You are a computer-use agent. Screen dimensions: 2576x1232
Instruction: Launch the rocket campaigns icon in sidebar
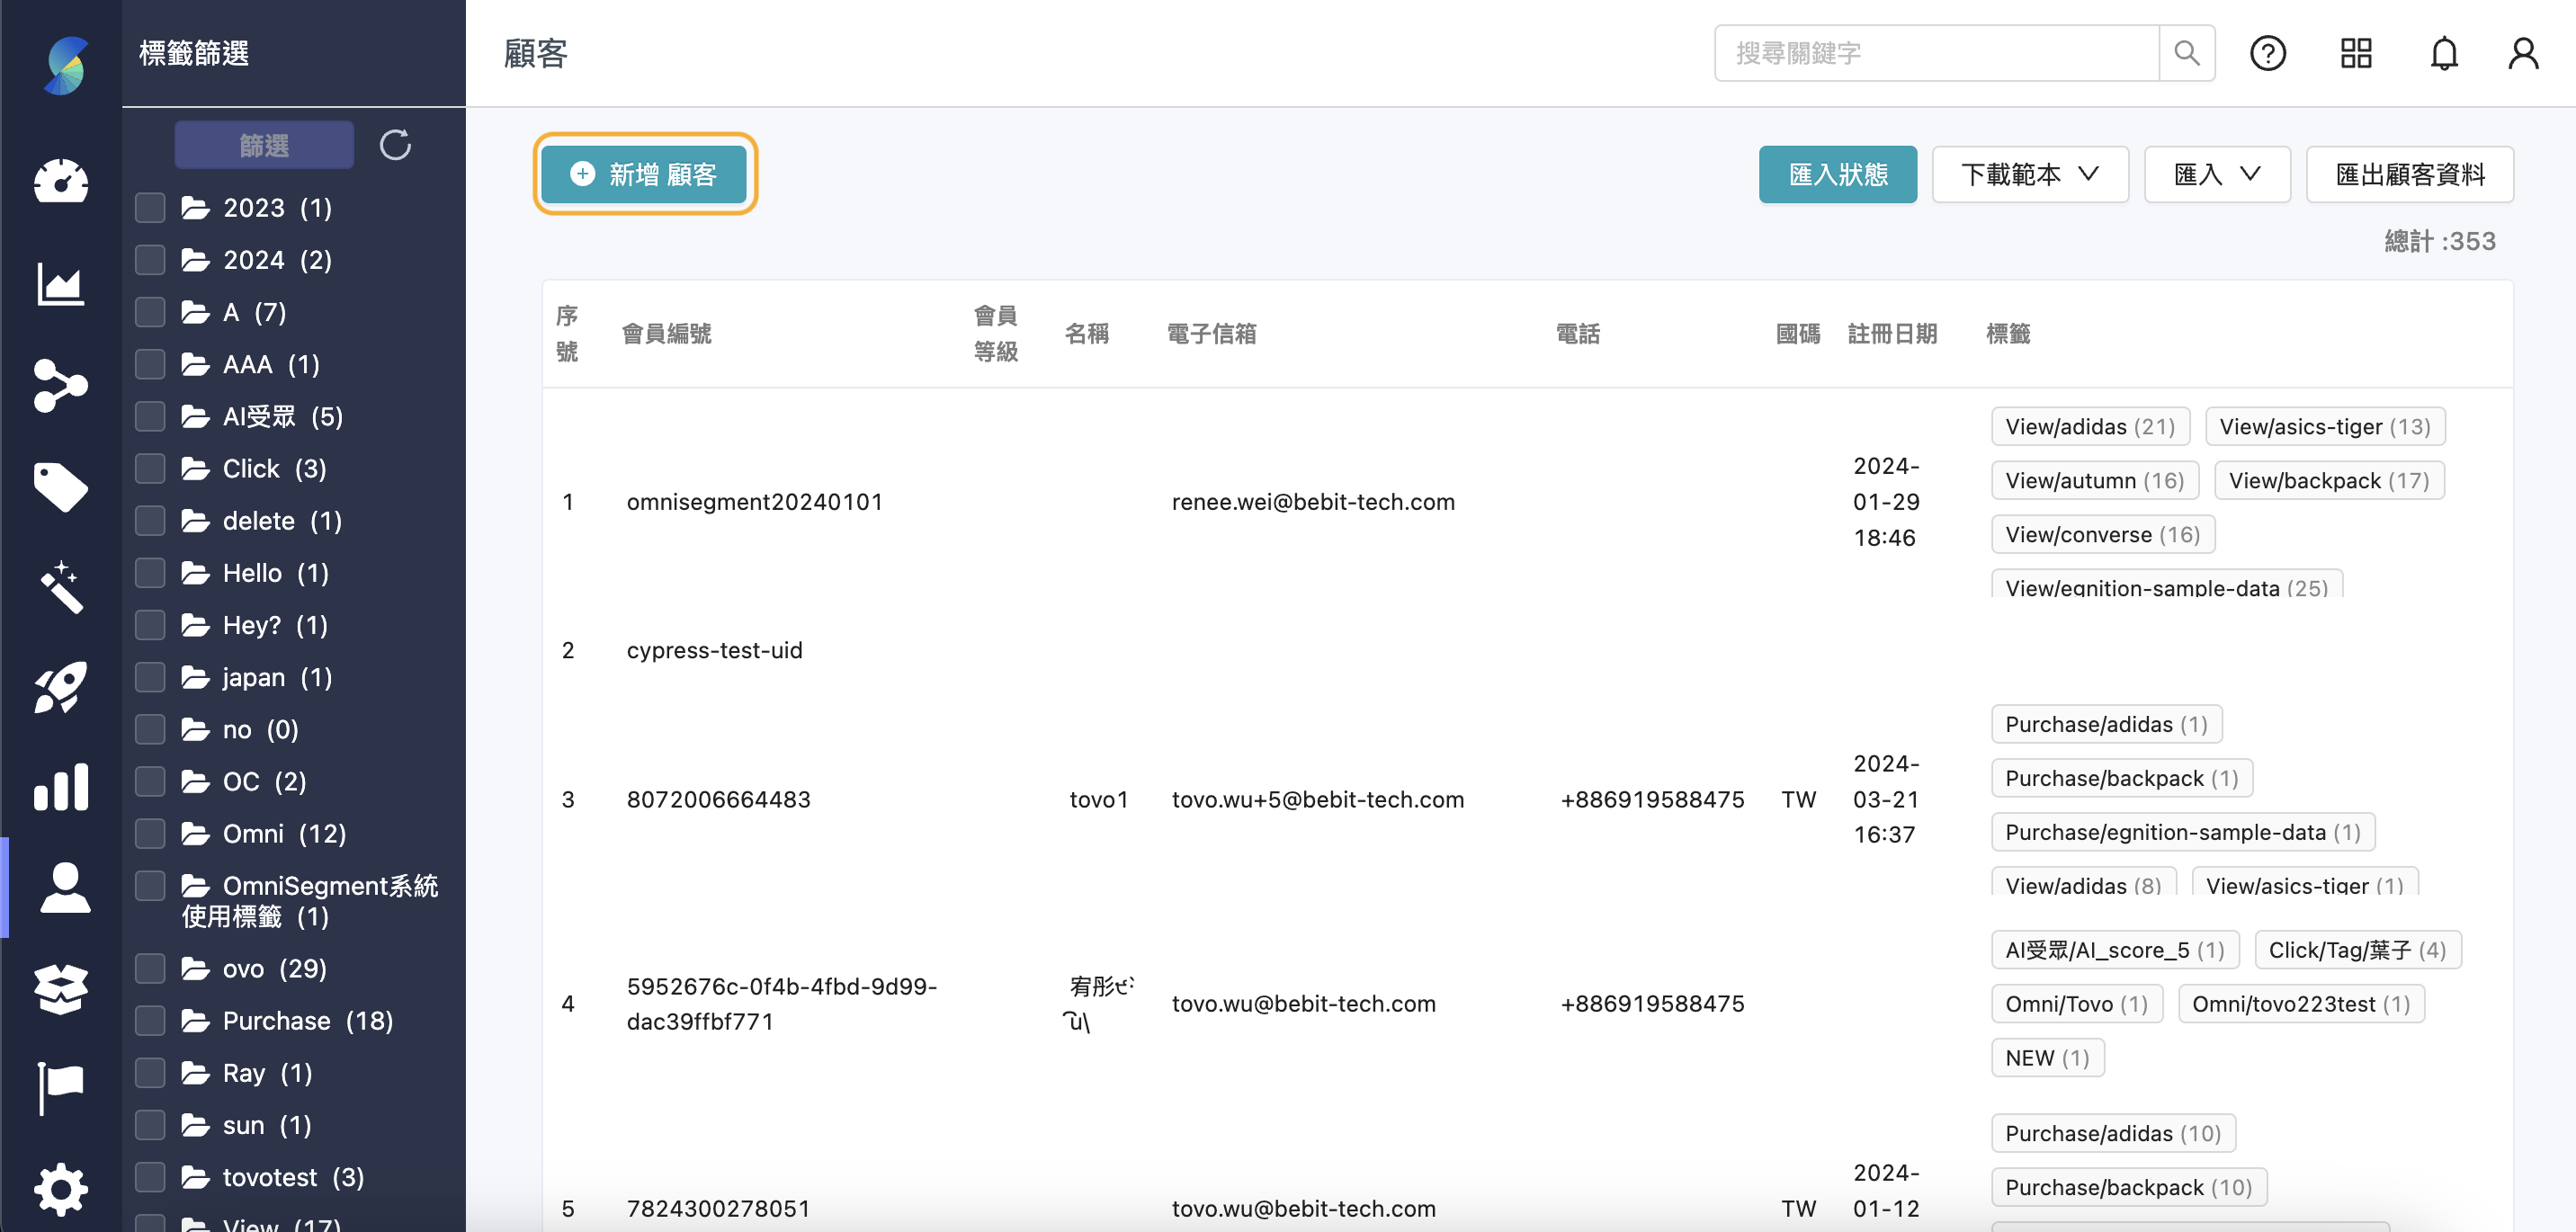pyautogui.click(x=61, y=686)
